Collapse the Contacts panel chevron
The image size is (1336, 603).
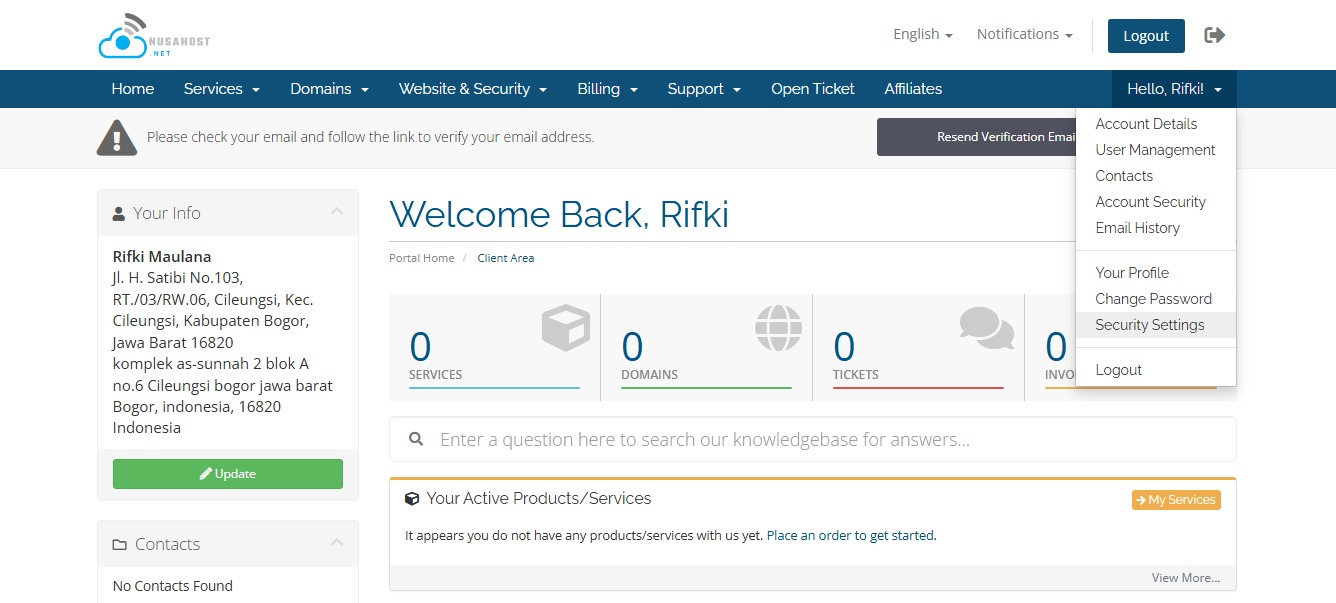[337, 543]
